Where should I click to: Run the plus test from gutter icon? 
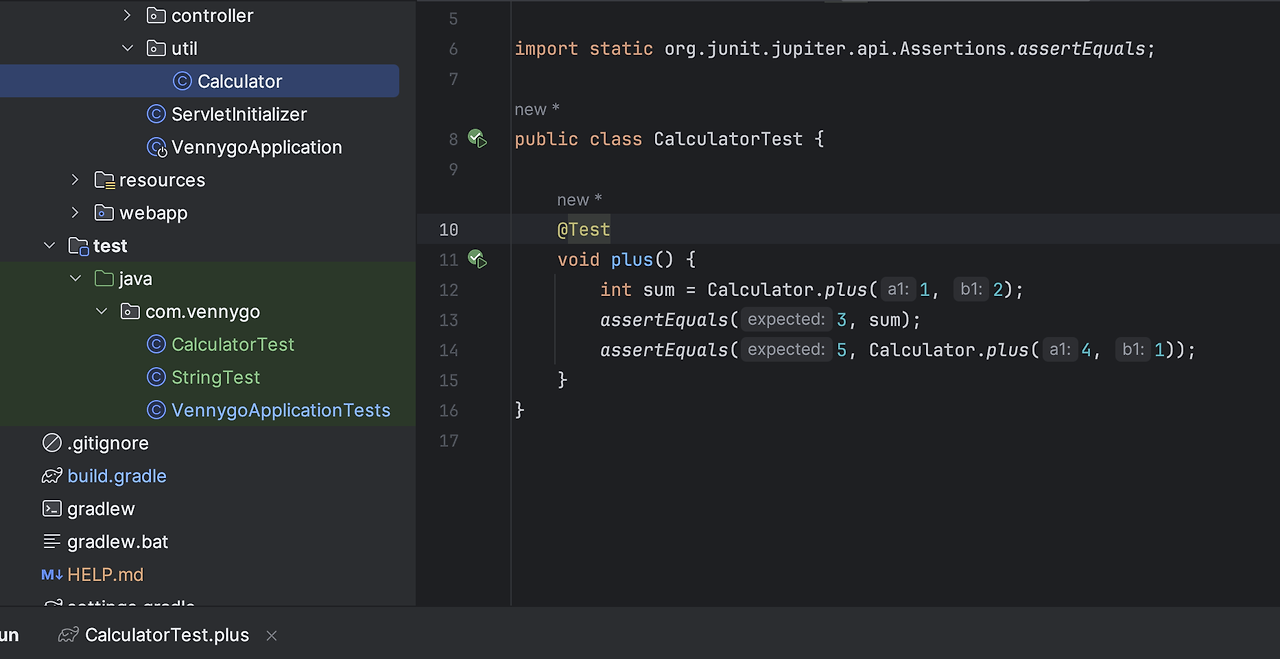point(478,260)
